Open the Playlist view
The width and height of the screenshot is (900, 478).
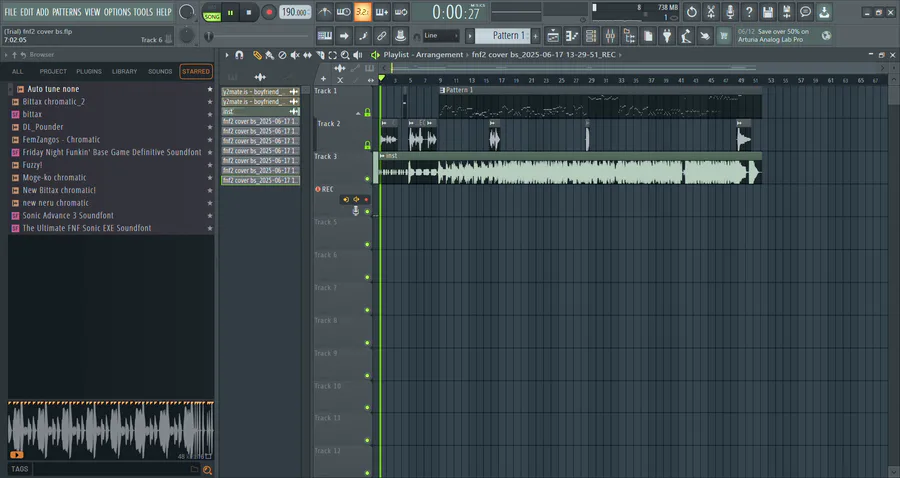tap(553, 36)
